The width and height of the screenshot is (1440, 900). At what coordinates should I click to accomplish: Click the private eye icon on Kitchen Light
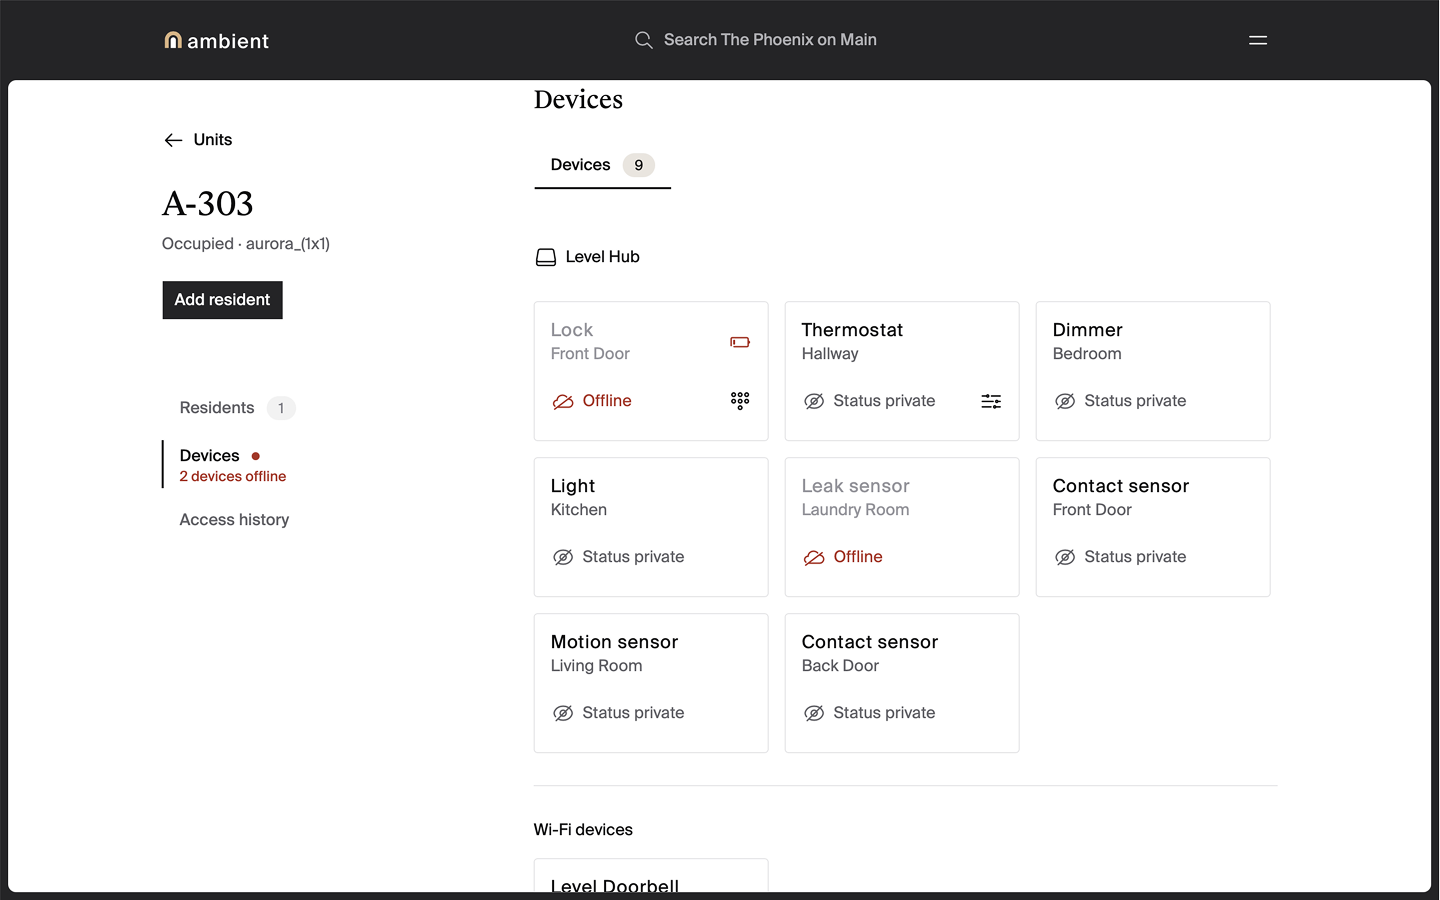[563, 557]
